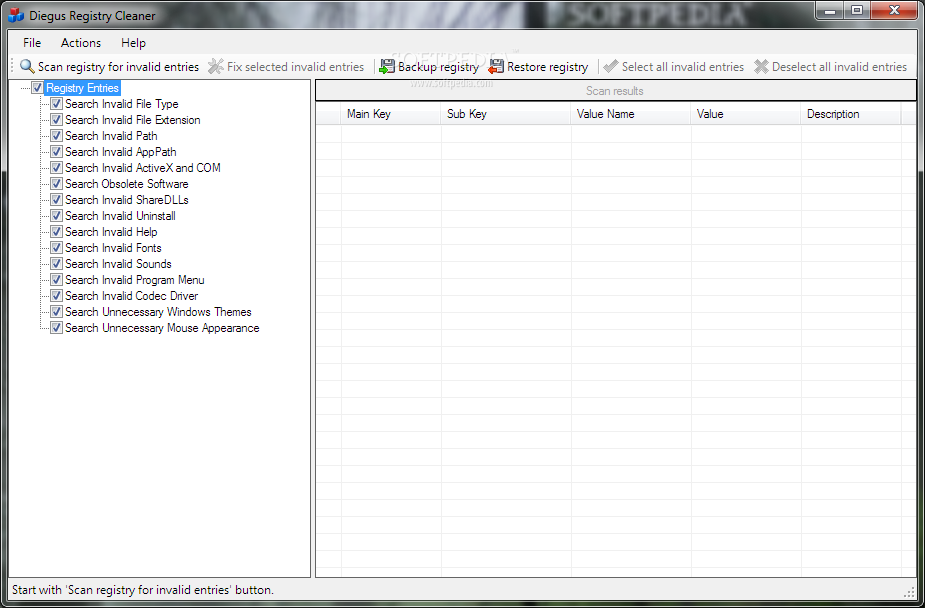Close the Diegus Registry Cleaner window

tap(894, 10)
